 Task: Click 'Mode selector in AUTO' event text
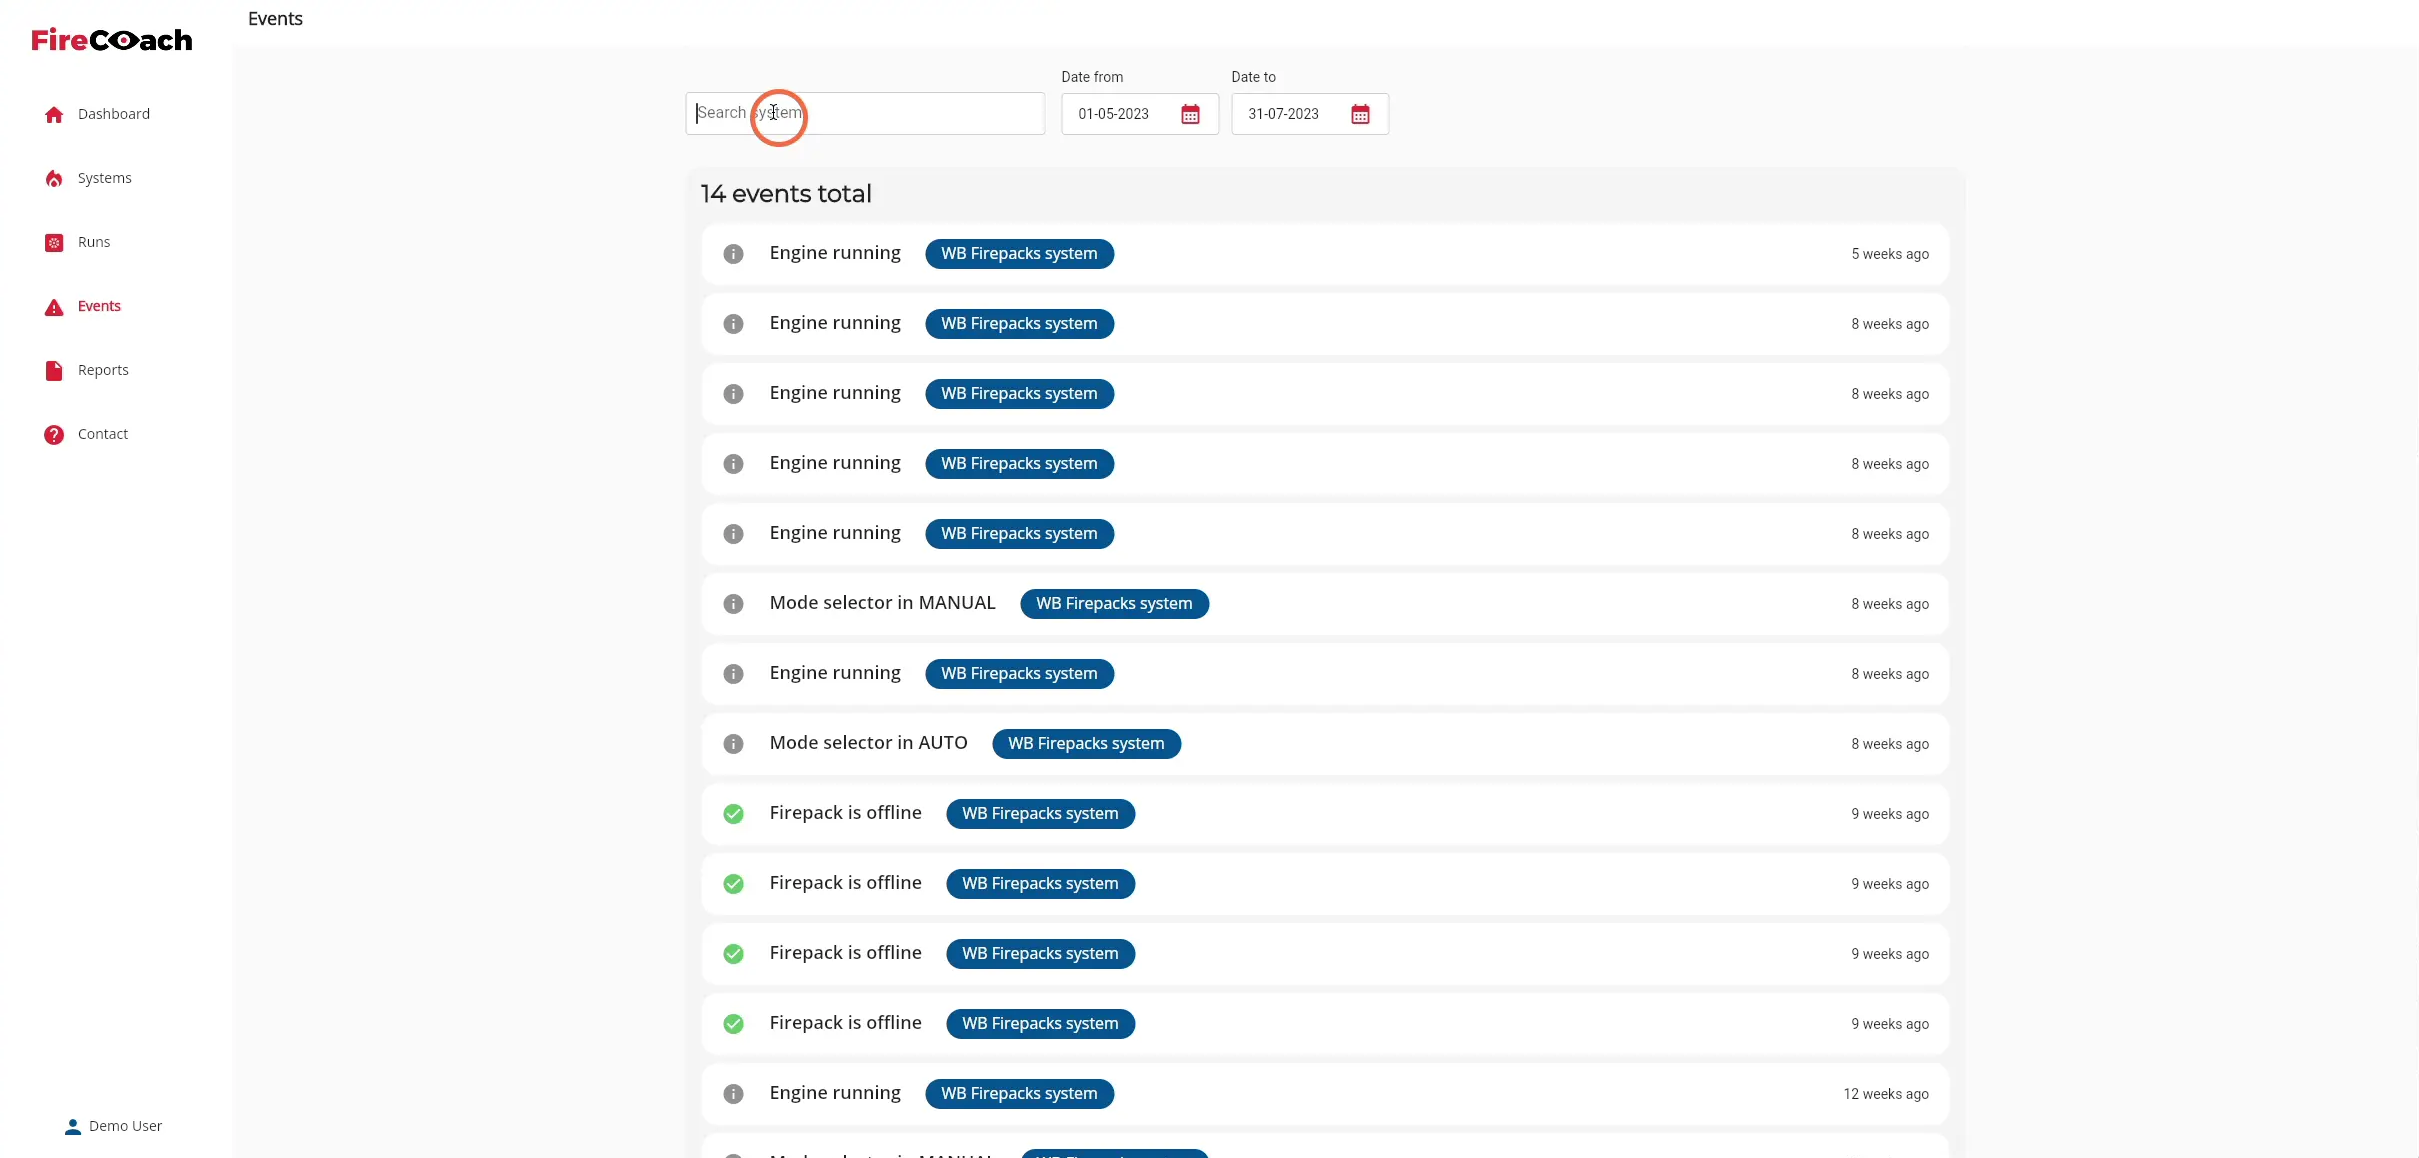[x=868, y=743]
